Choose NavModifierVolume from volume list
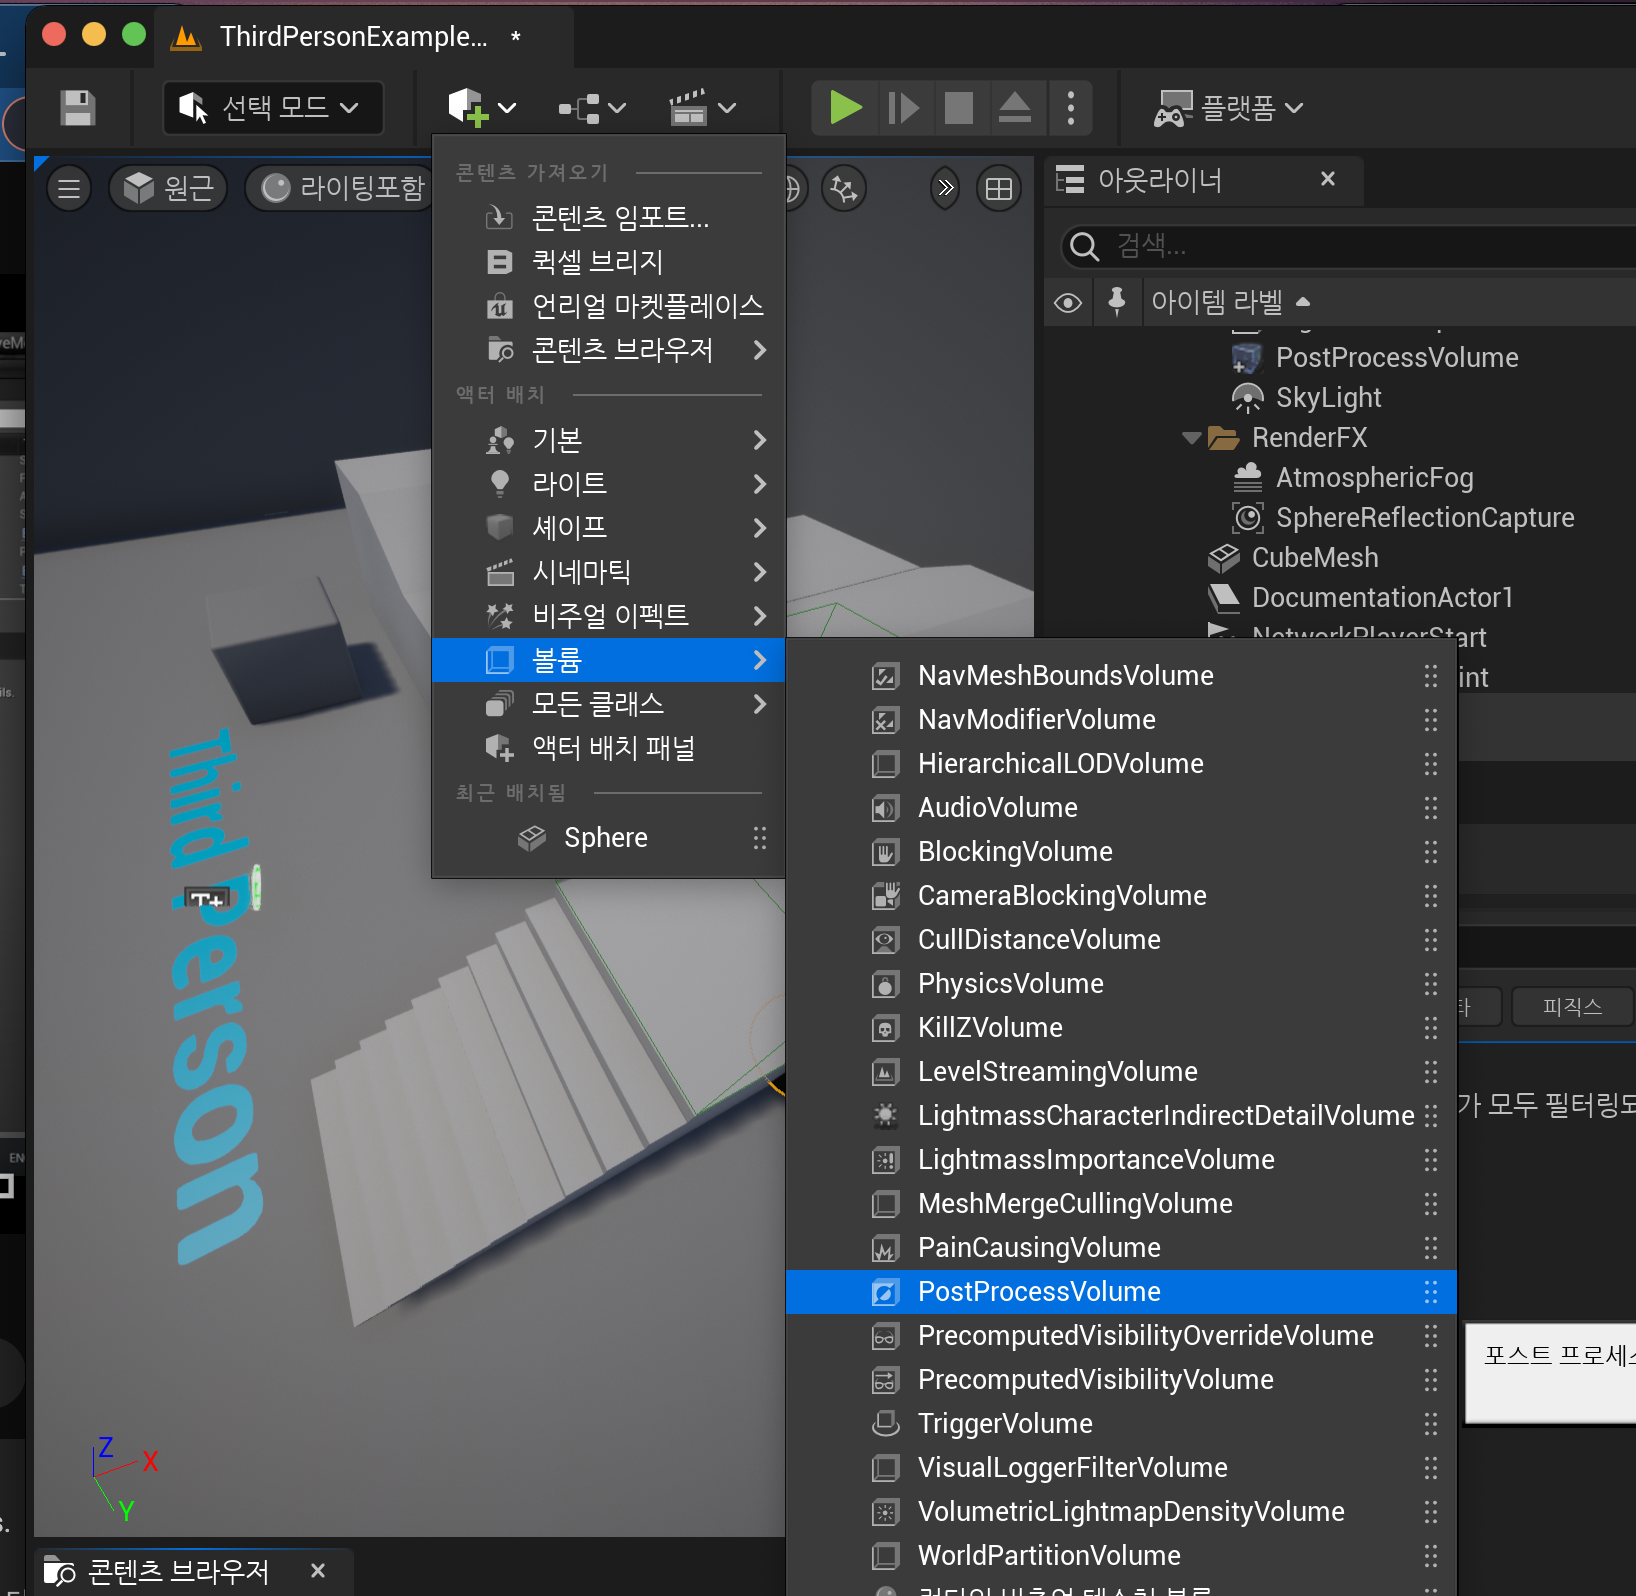The height and width of the screenshot is (1596, 1636). pos(1121,719)
